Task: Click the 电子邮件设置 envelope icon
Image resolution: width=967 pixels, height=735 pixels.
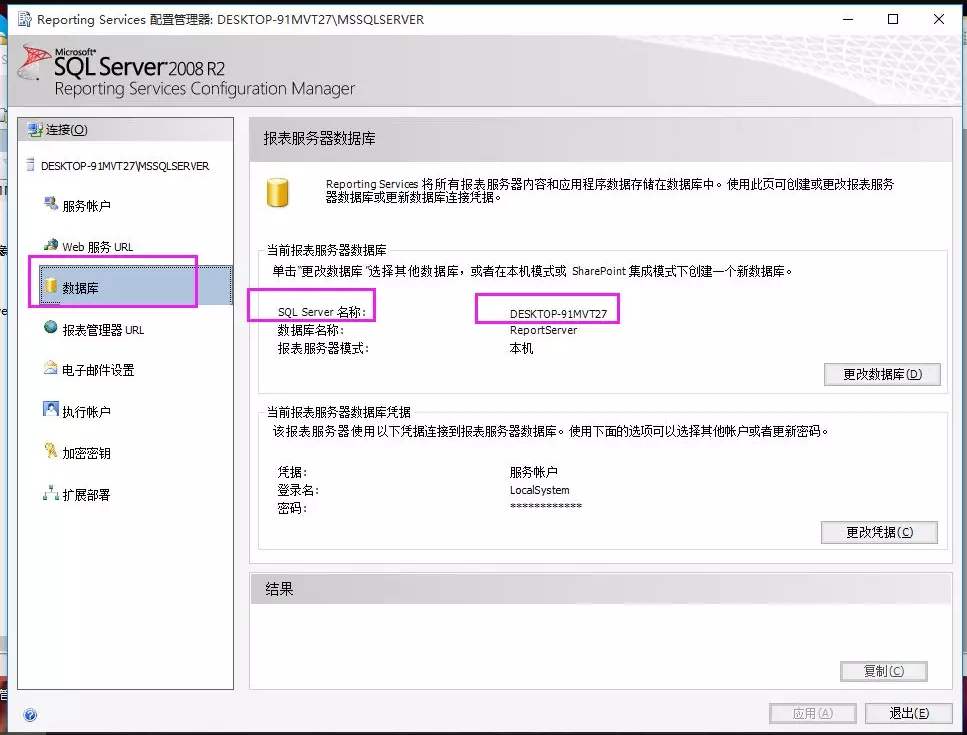Action: 51,368
